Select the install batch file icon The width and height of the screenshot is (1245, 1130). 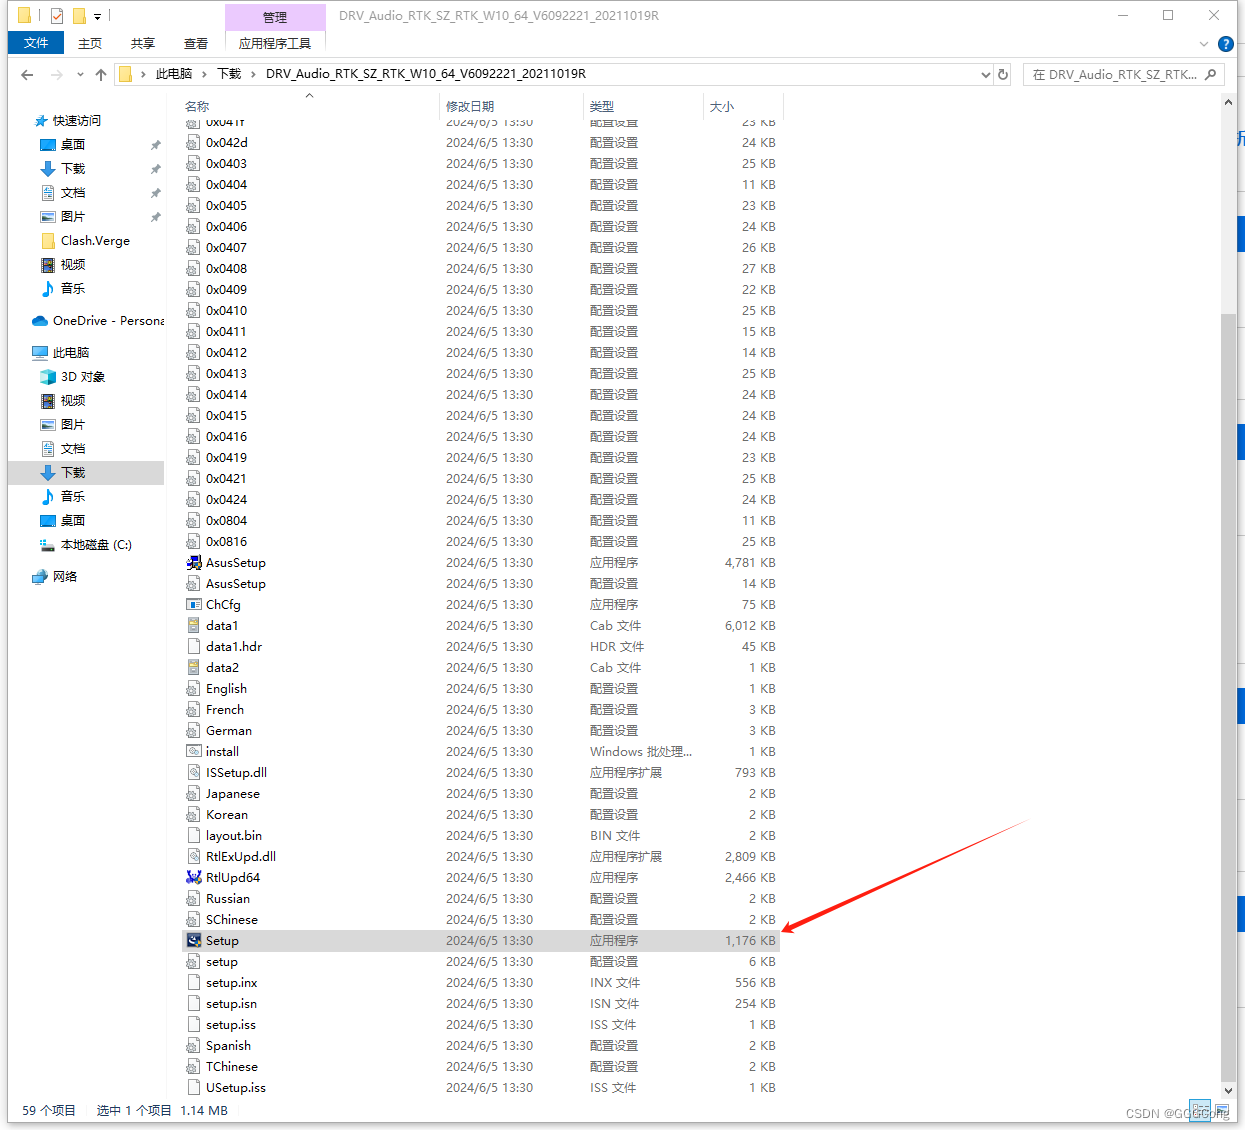(194, 752)
